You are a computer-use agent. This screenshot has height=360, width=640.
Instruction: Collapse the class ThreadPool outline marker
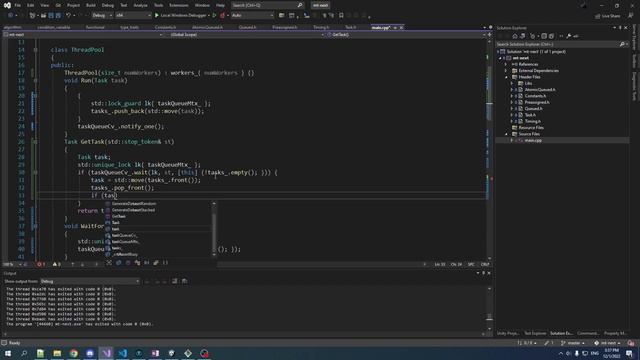(x=36, y=50)
